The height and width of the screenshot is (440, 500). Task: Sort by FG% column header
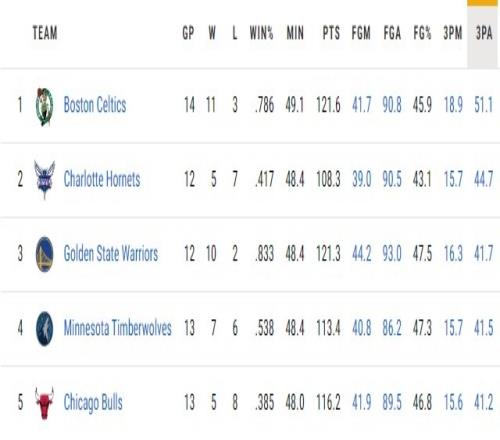[422, 33]
